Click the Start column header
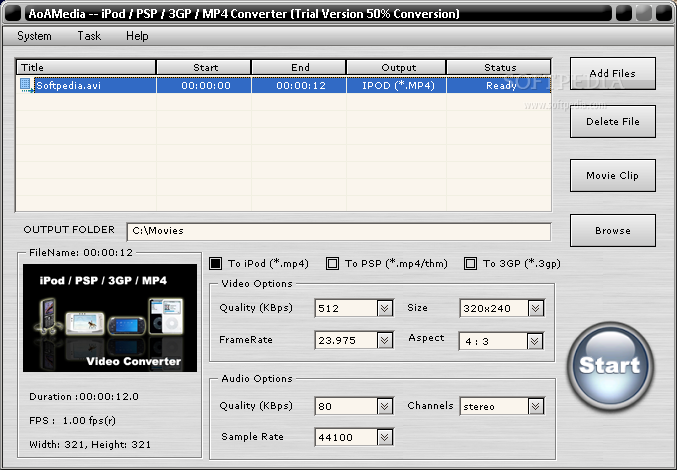 204,67
